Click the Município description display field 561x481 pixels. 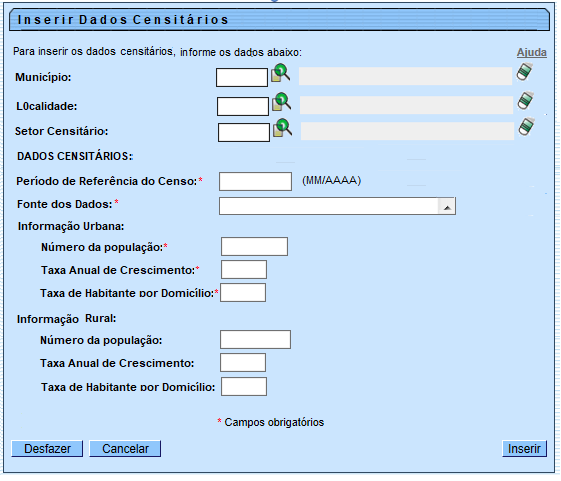click(x=405, y=76)
